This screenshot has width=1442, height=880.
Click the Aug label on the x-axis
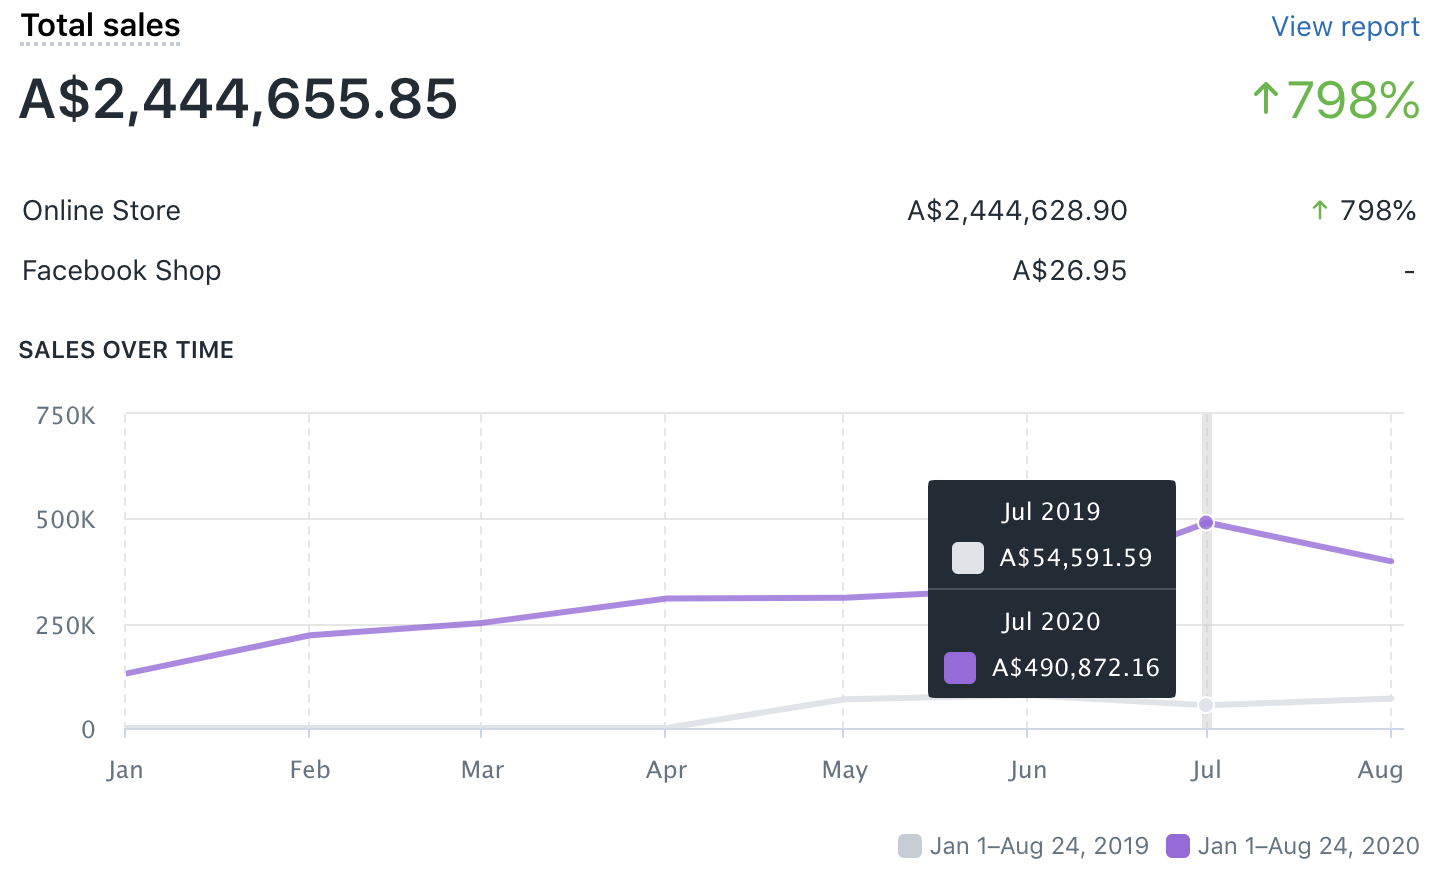[1380, 770]
